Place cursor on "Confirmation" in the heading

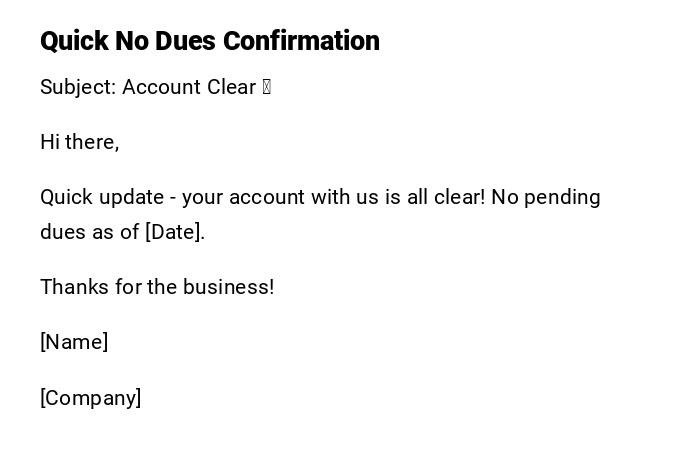point(301,41)
